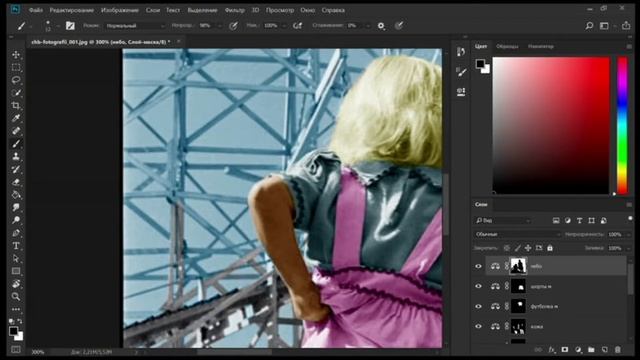Open smoothing options gear
This screenshot has height=360, width=640.
pyautogui.click(x=381, y=26)
